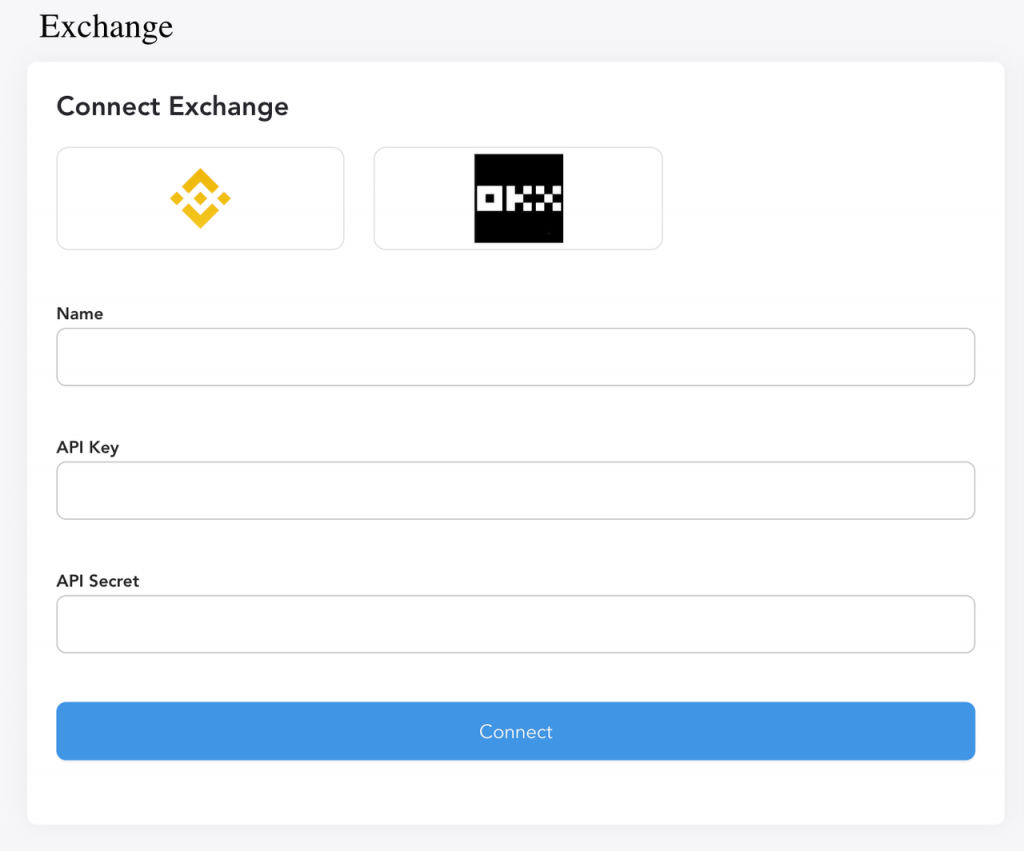The height and width of the screenshot is (851, 1024).
Task: Choose the Binance exchange card
Action: point(200,198)
